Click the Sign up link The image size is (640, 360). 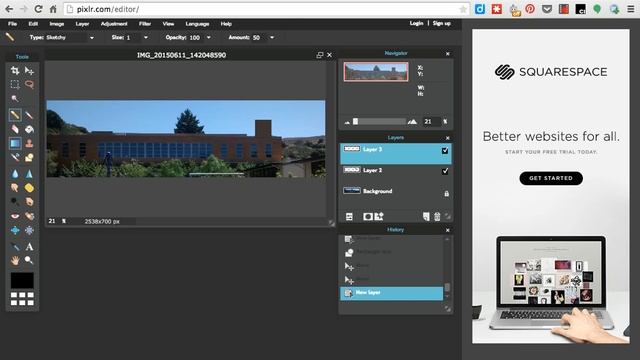tap(442, 23)
